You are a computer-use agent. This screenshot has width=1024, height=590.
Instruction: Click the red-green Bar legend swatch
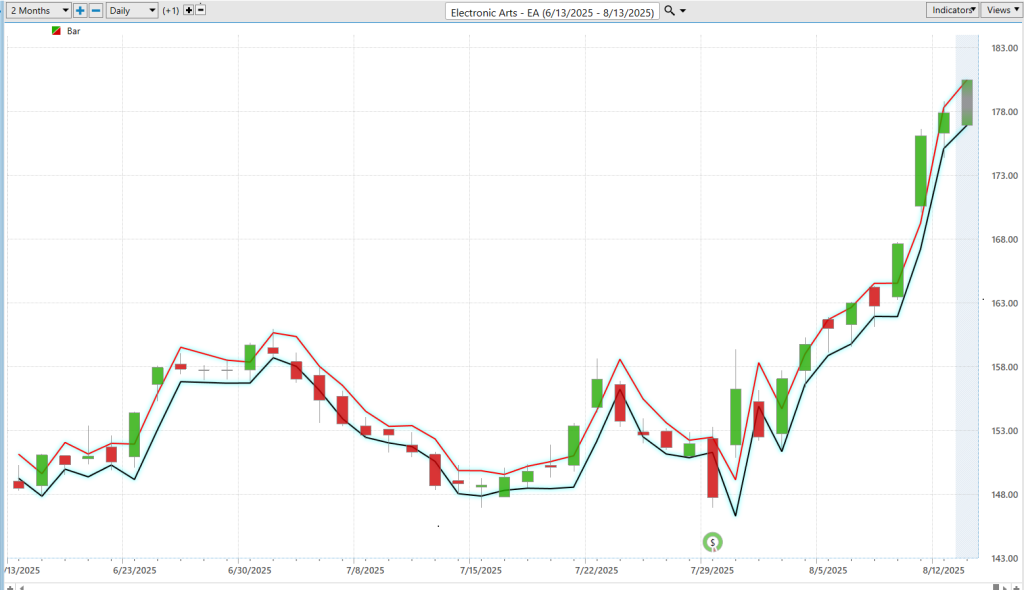pyautogui.click(x=57, y=31)
